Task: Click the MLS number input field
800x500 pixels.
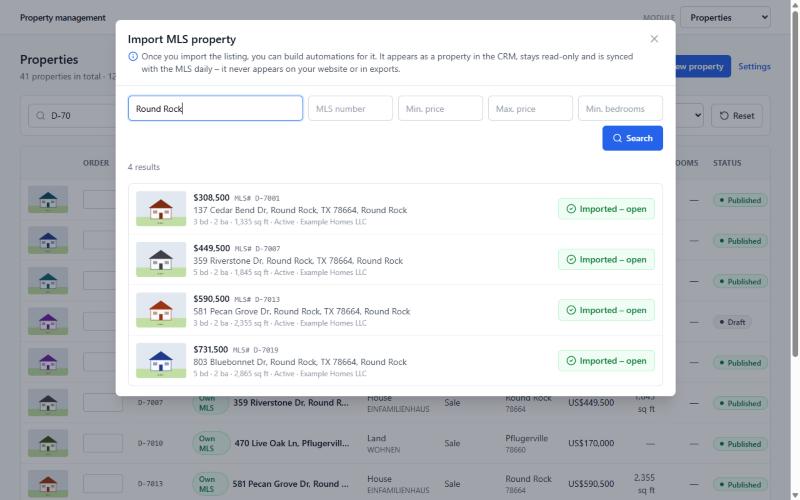Action: [x=351, y=109]
